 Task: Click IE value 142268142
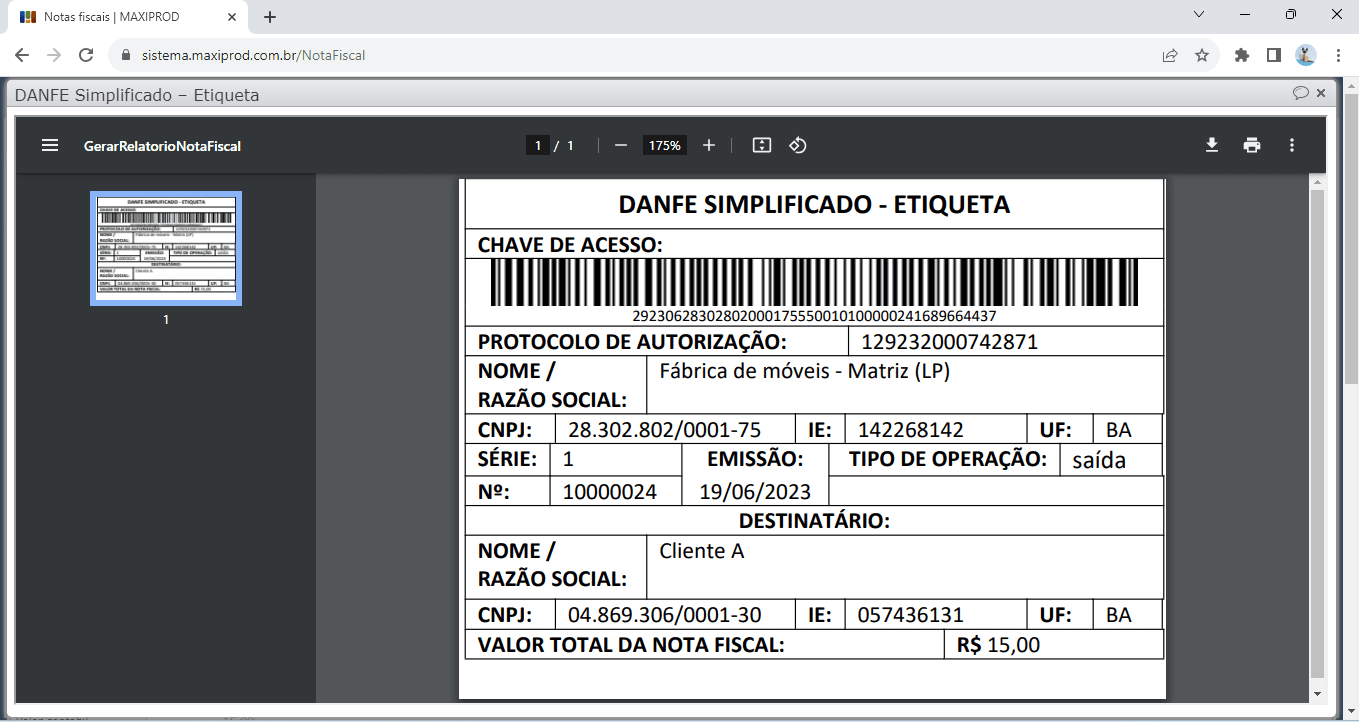pyautogui.click(x=910, y=430)
